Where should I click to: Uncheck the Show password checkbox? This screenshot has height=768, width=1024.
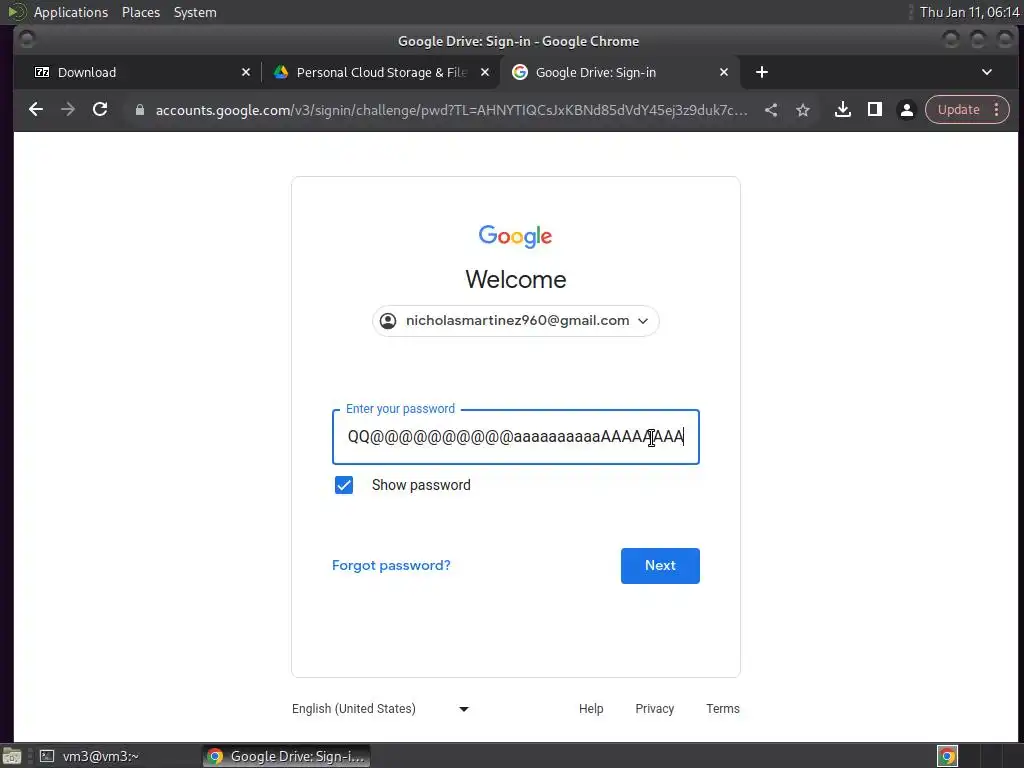[x=344, y=485]
